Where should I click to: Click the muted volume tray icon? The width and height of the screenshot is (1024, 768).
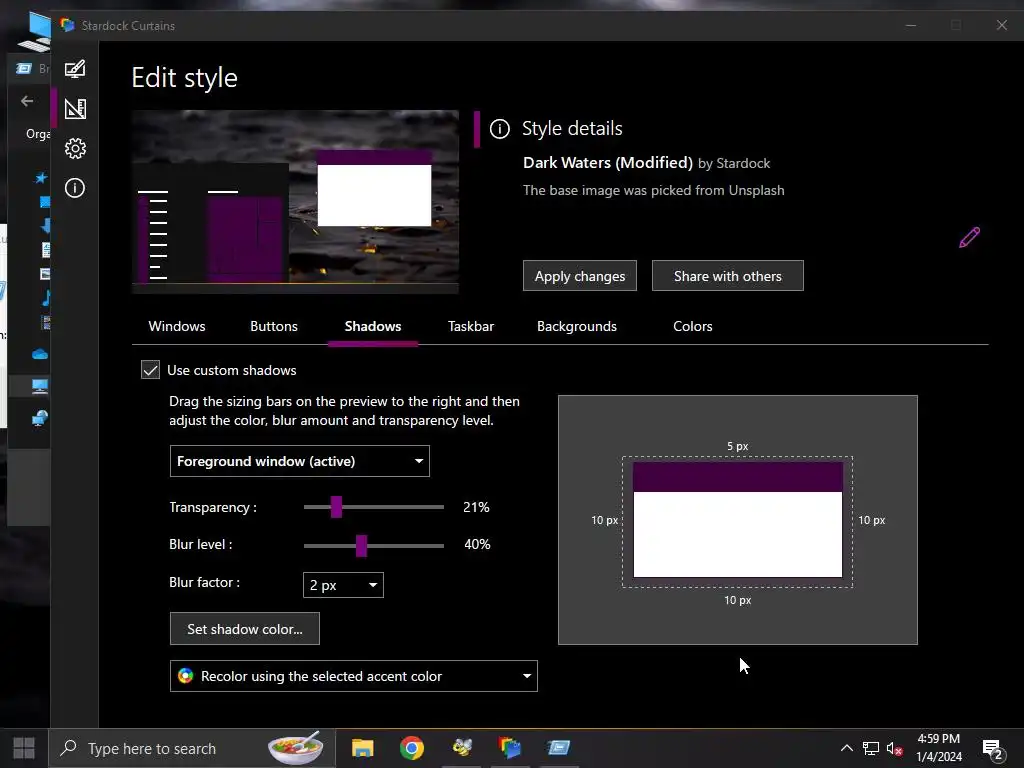coord(895,748)
